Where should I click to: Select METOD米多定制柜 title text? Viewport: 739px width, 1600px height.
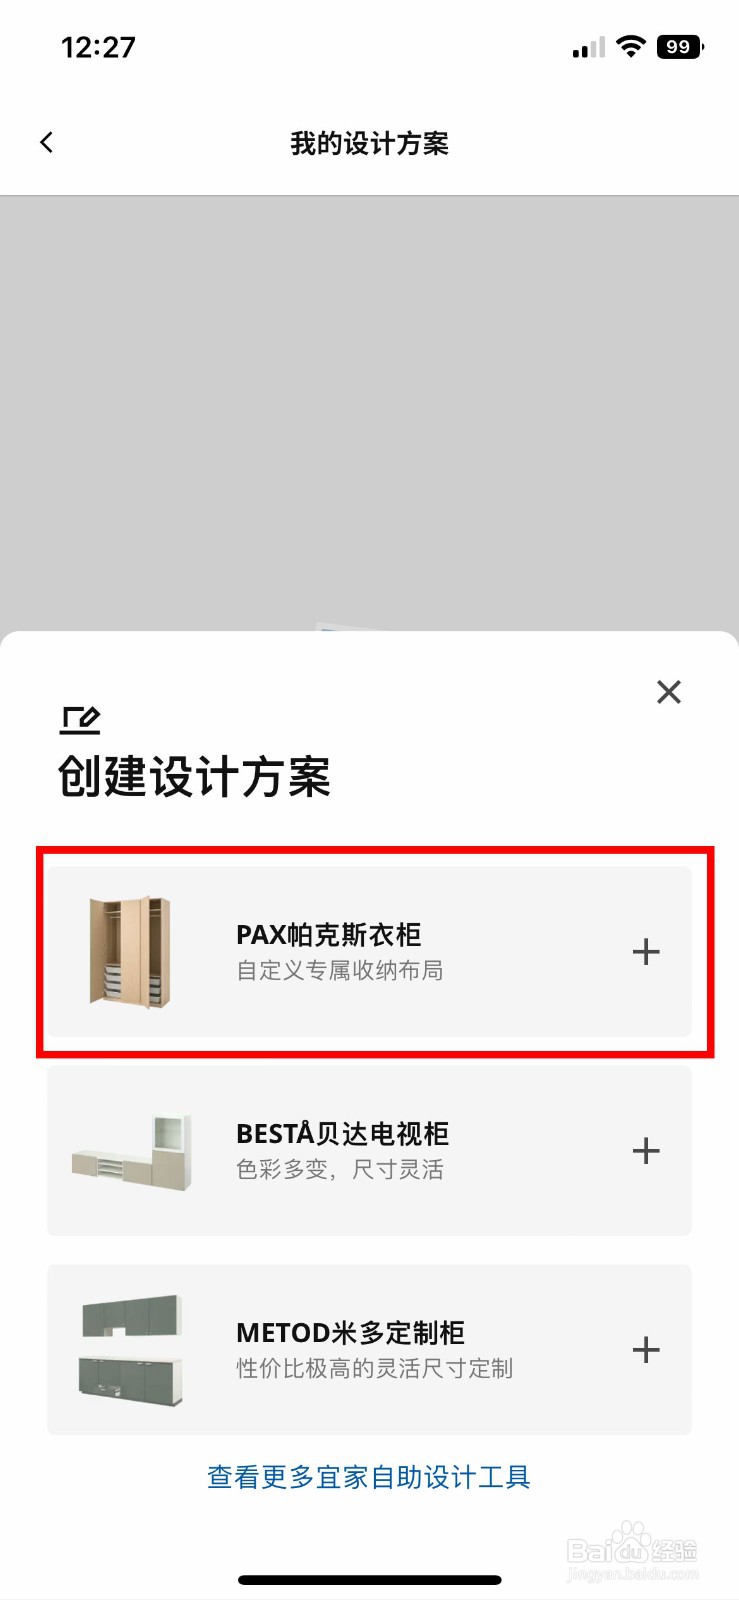[350, 1333]
